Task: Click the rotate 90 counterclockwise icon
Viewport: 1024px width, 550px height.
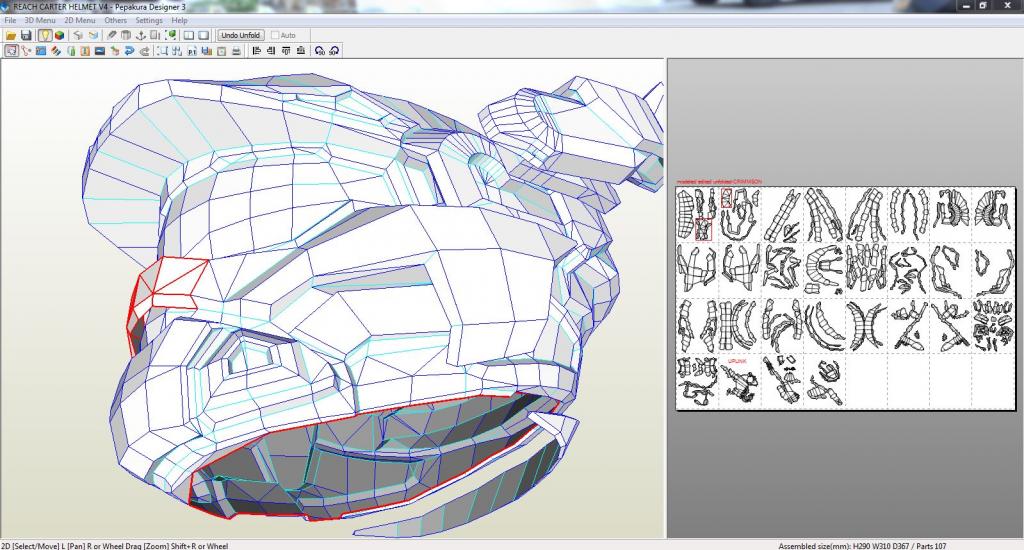Action: [319, 51]
